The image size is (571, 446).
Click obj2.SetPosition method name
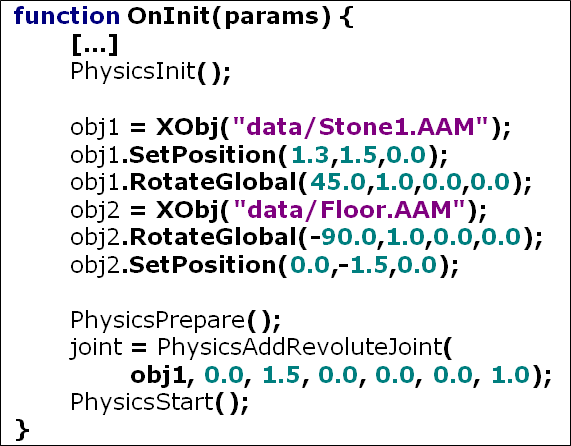tap(204, 265)
